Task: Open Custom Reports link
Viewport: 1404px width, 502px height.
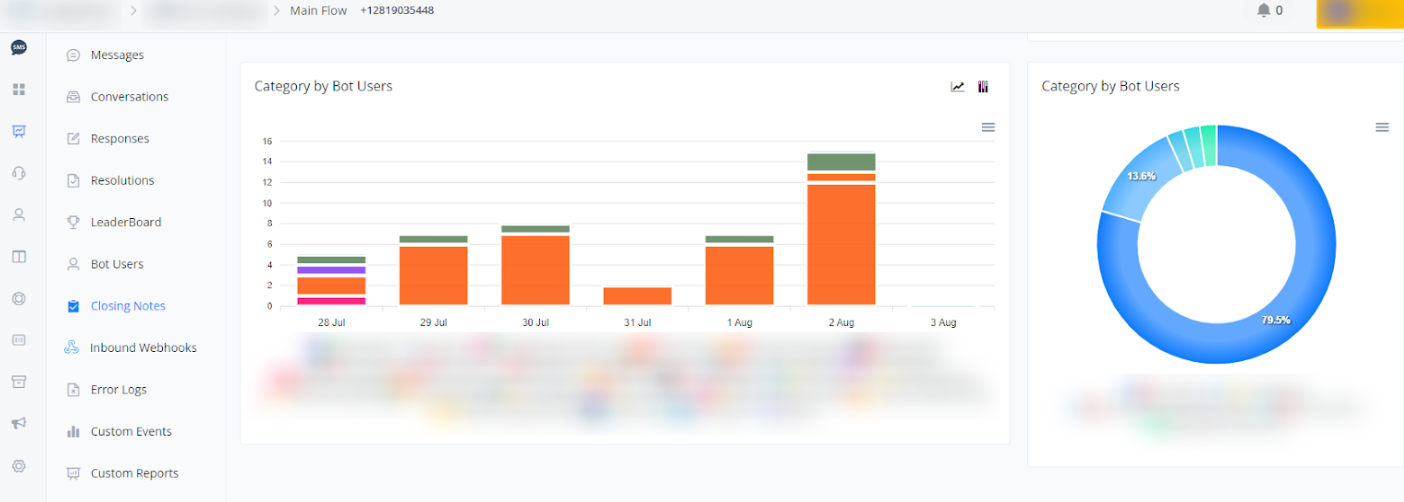Action: click(x=134, y=473)
